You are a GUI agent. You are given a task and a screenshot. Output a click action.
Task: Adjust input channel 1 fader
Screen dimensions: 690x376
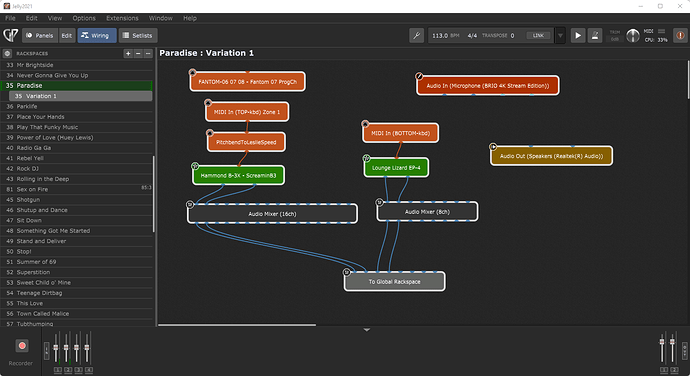pos(56,347)
